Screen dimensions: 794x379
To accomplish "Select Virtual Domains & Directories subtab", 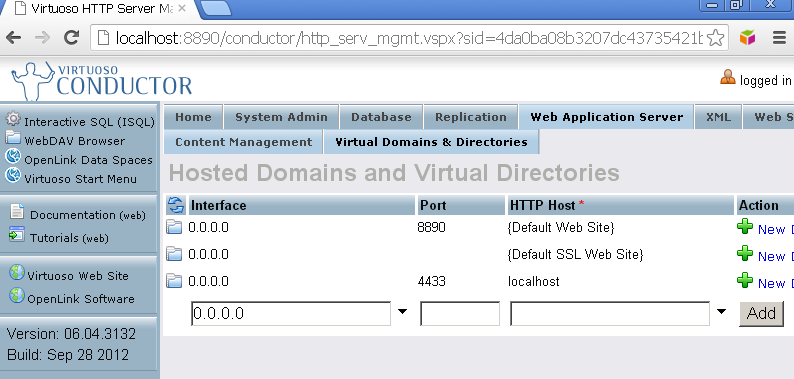I will coord(431,142).
